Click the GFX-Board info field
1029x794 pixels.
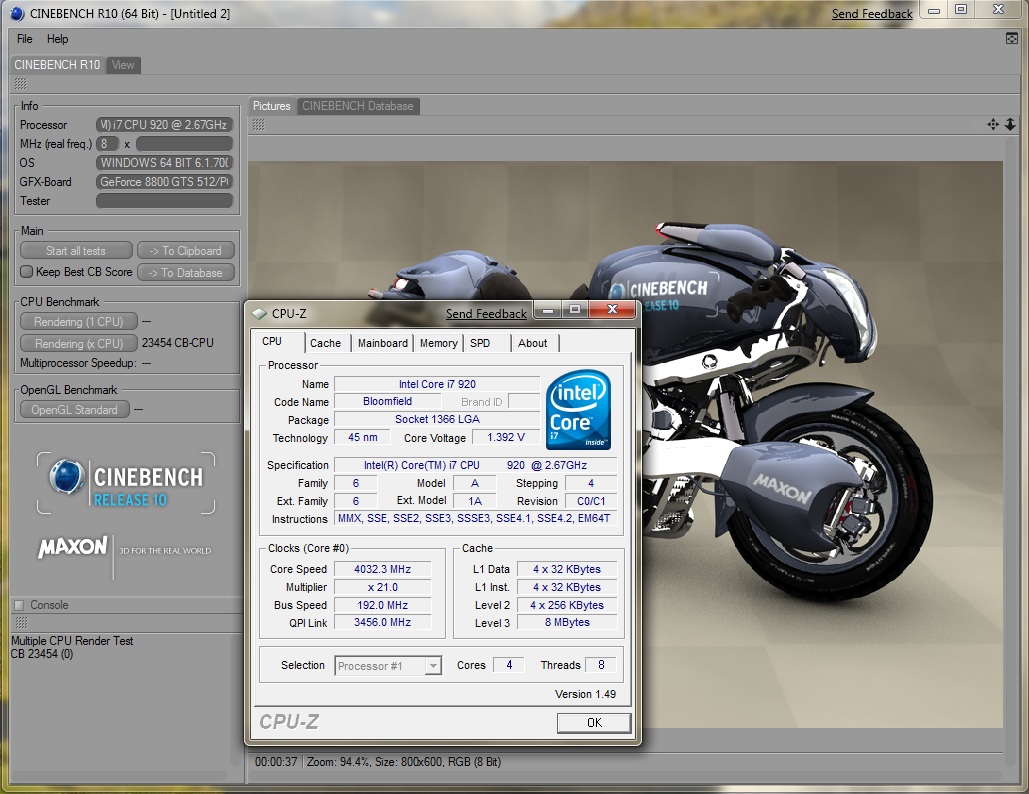[164, 182]
